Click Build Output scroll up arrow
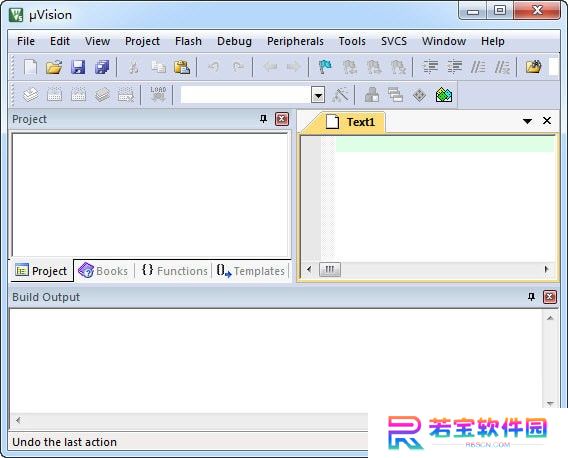 [550, 318]
